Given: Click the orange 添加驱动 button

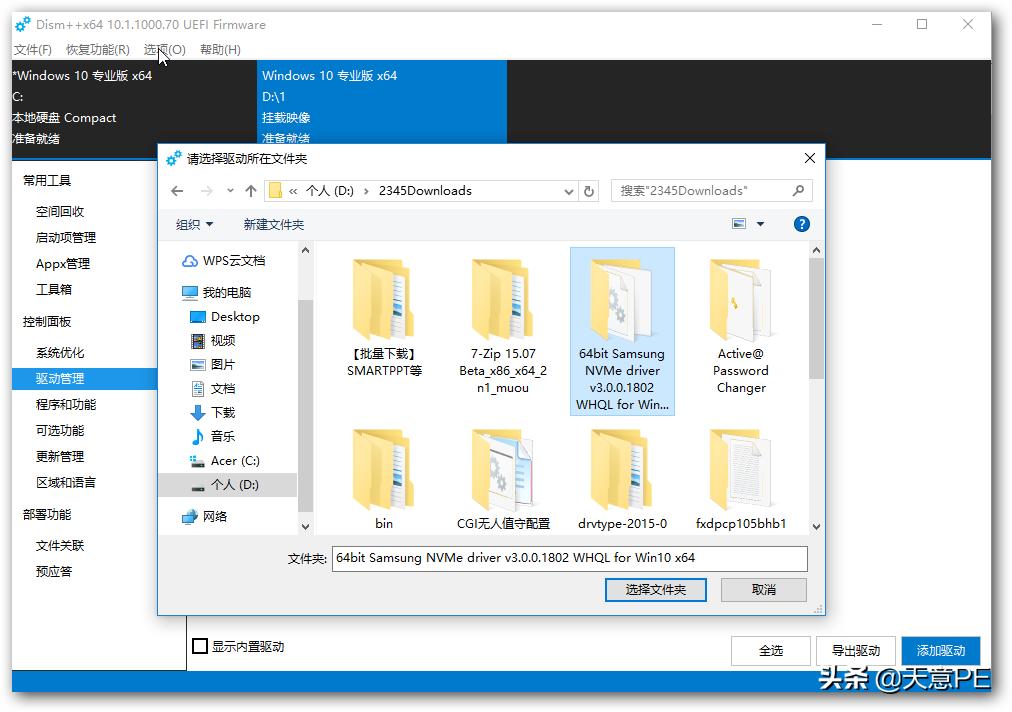Looking at the screenshot, I should pyautogui.click(x=940, y=649).
